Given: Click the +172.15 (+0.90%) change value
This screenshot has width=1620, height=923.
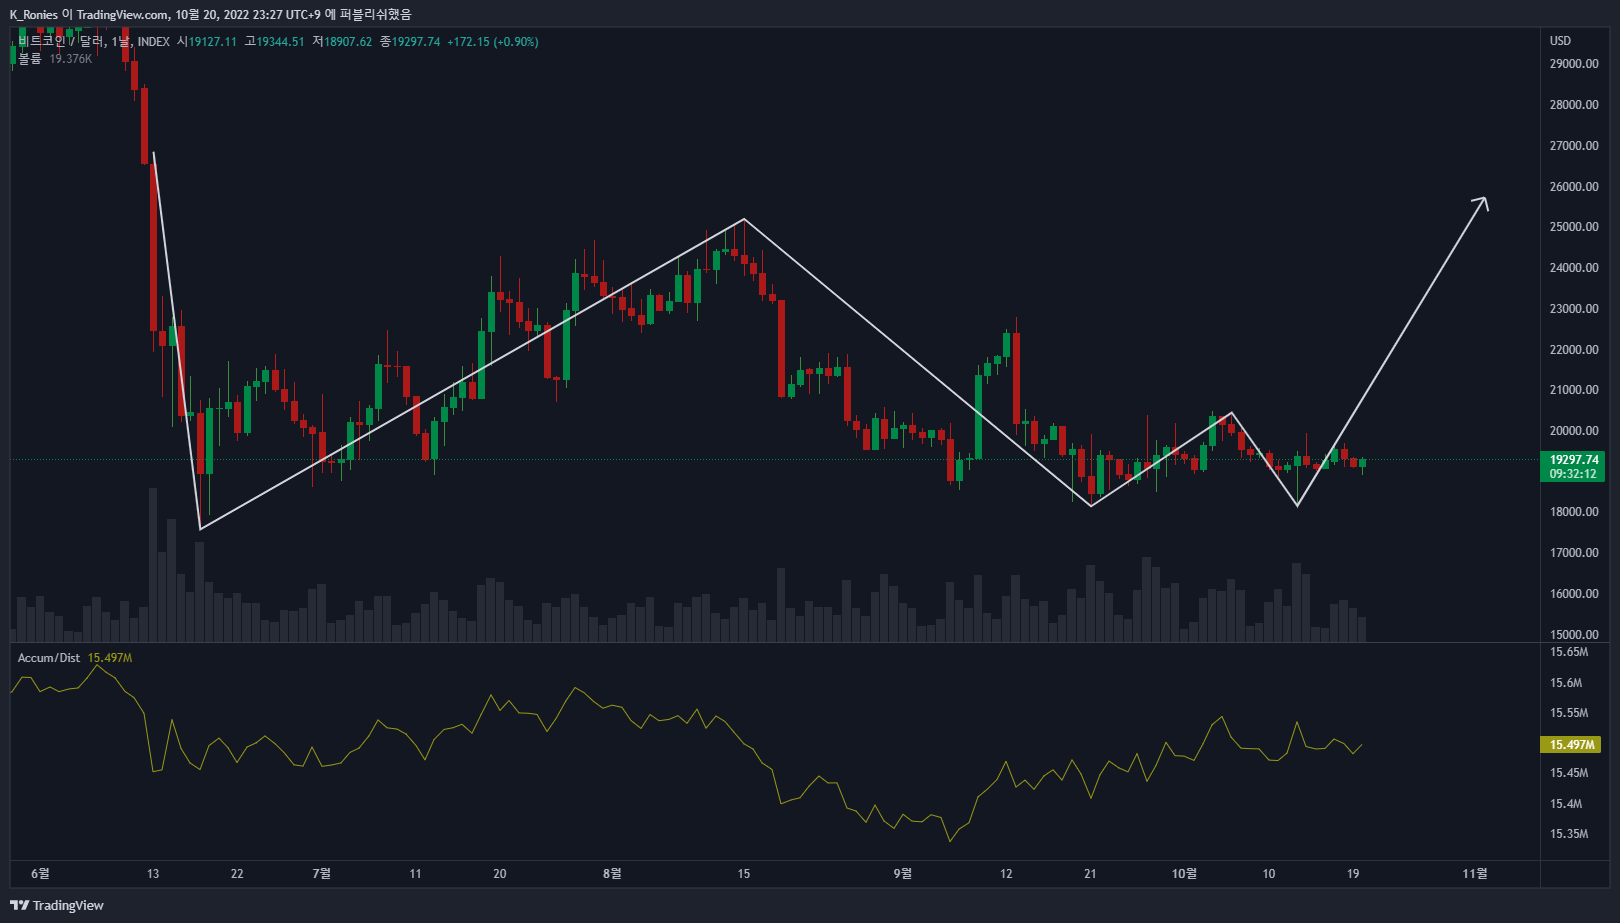Looking at the screenshot, I should click(x=492, y=42).
